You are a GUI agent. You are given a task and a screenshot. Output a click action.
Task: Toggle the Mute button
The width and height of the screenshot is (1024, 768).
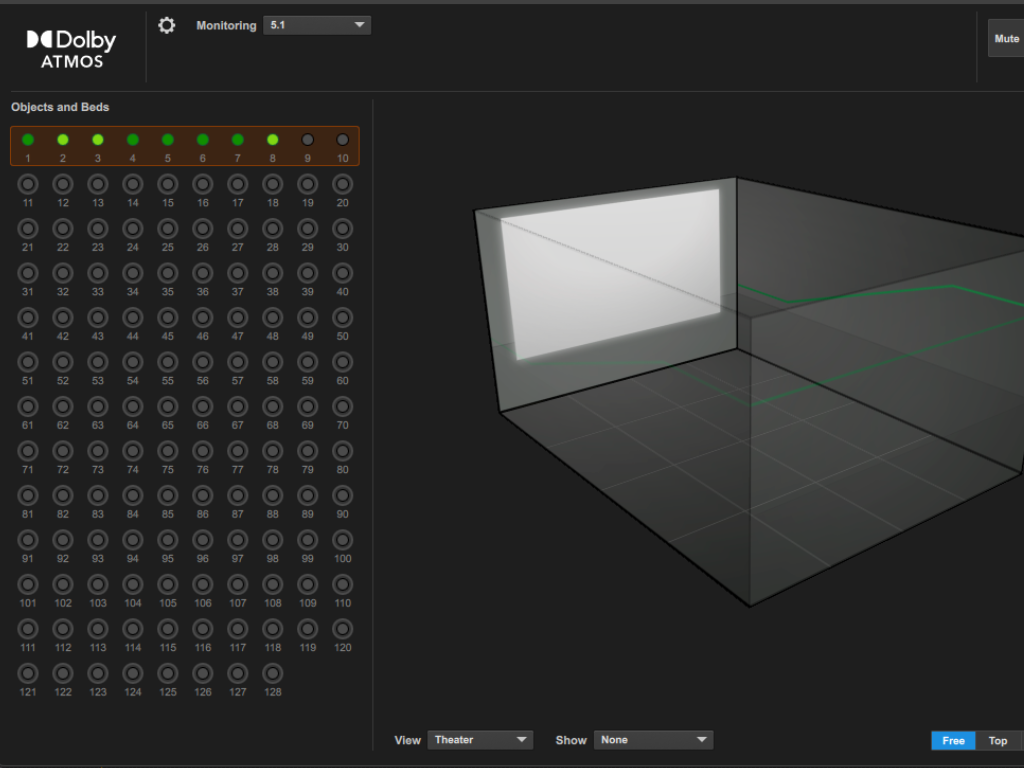point(1006,39)
